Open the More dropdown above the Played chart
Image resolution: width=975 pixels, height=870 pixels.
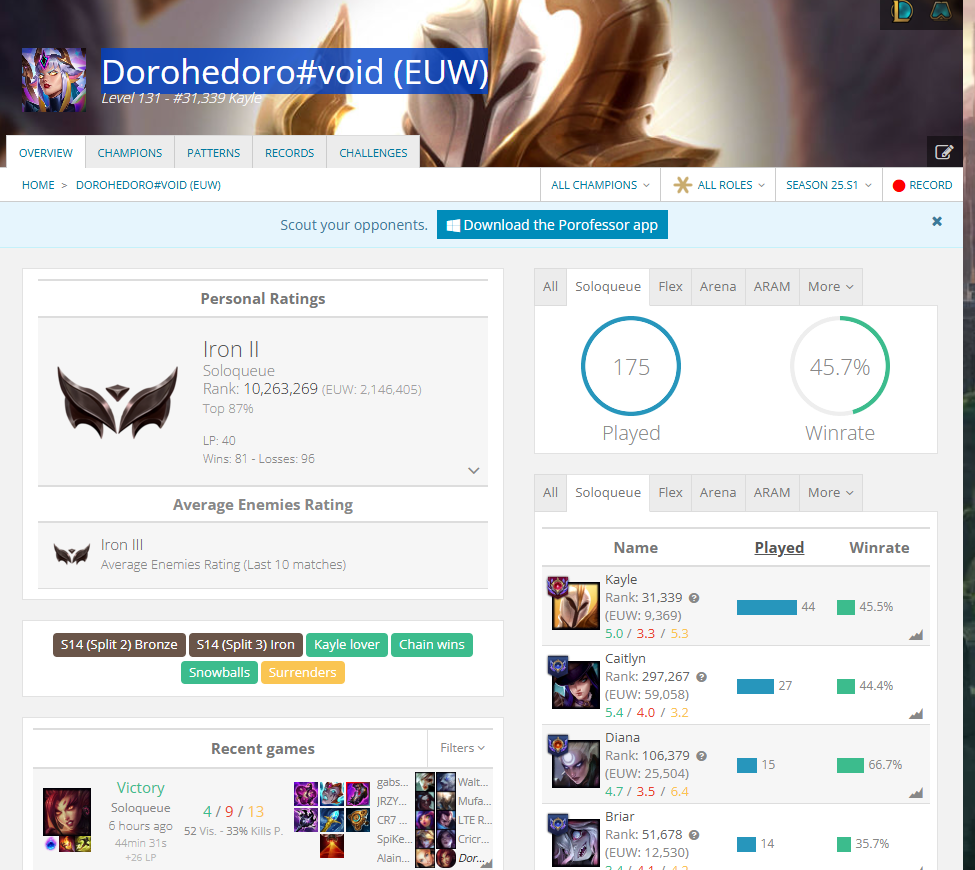pyautogui.click(x=831, y=287)
